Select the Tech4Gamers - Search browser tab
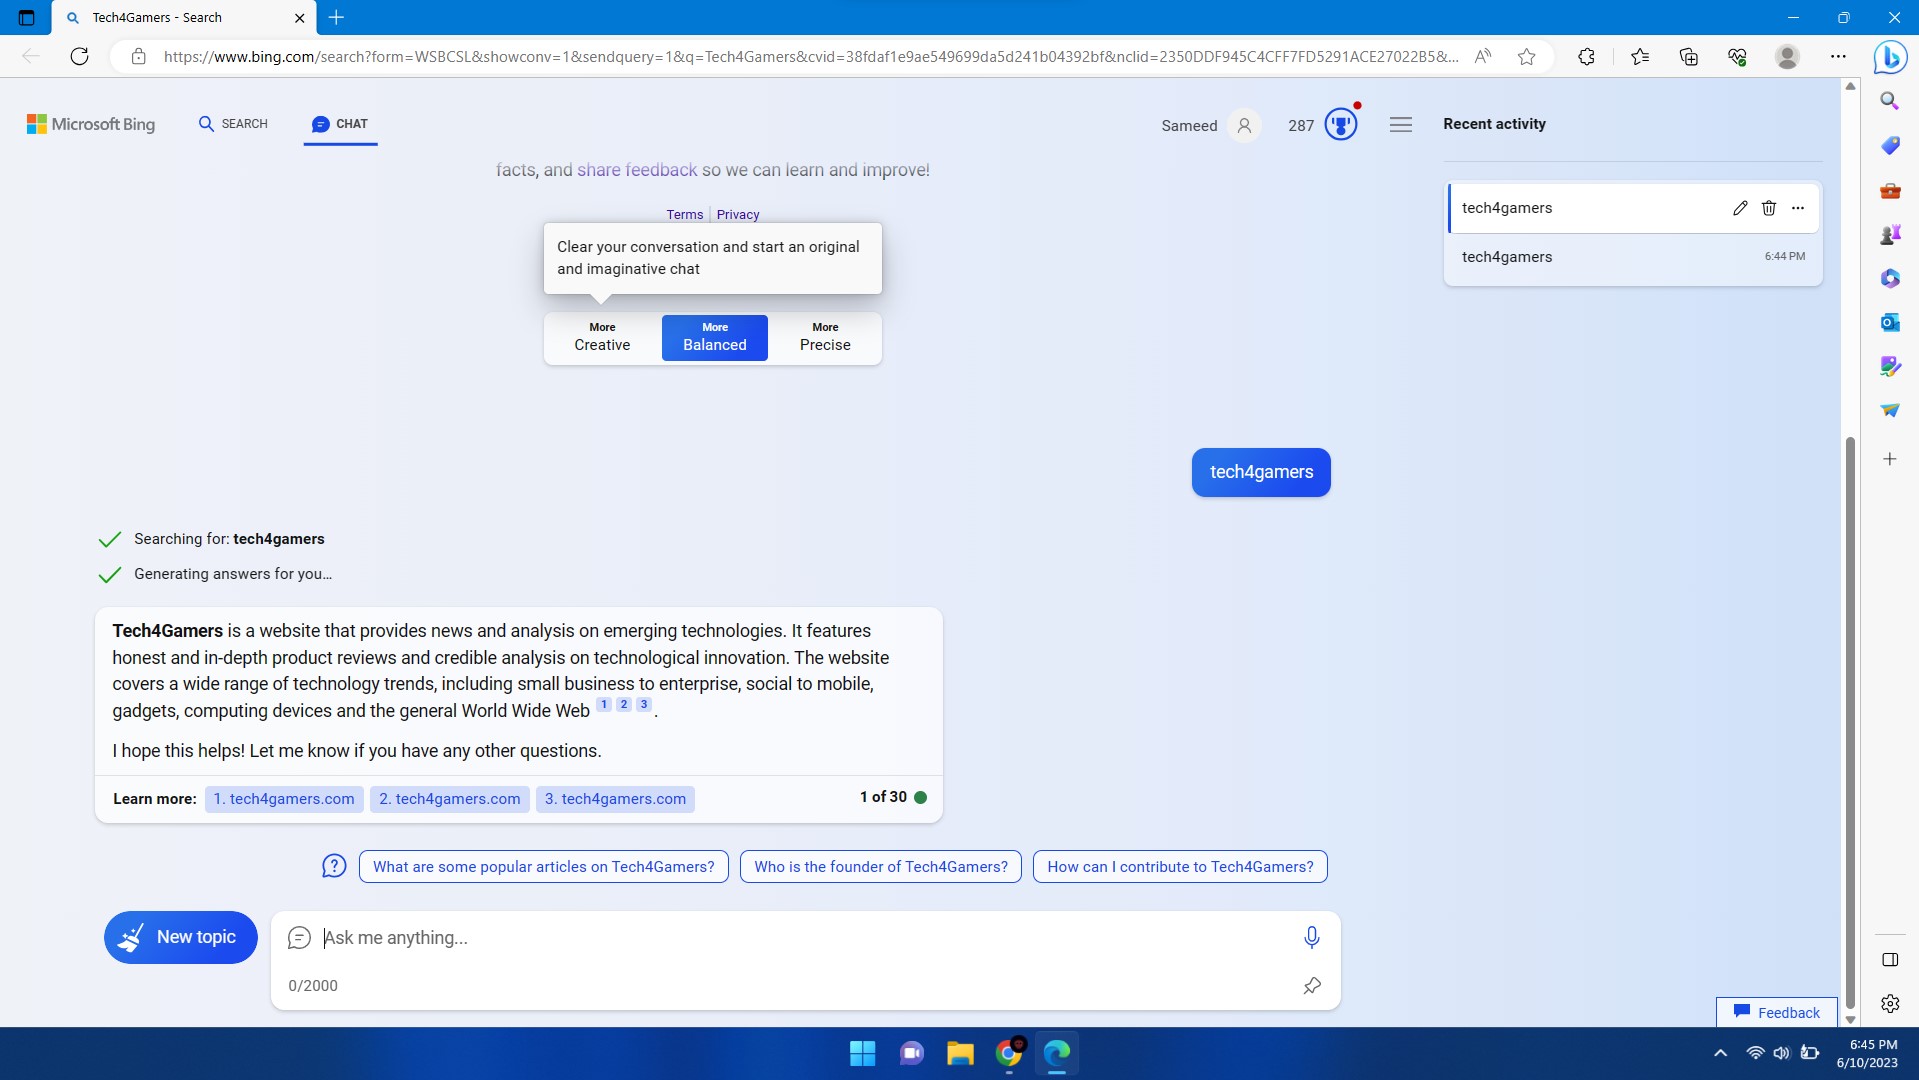 185,17
